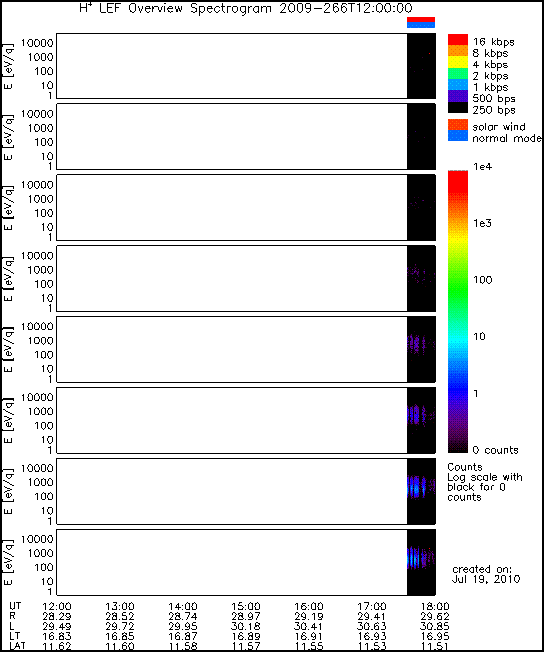Viewport: 544px width, 652px height.
Task: Click the 'normal mode' legend text
Action: [x=507, y=138]
